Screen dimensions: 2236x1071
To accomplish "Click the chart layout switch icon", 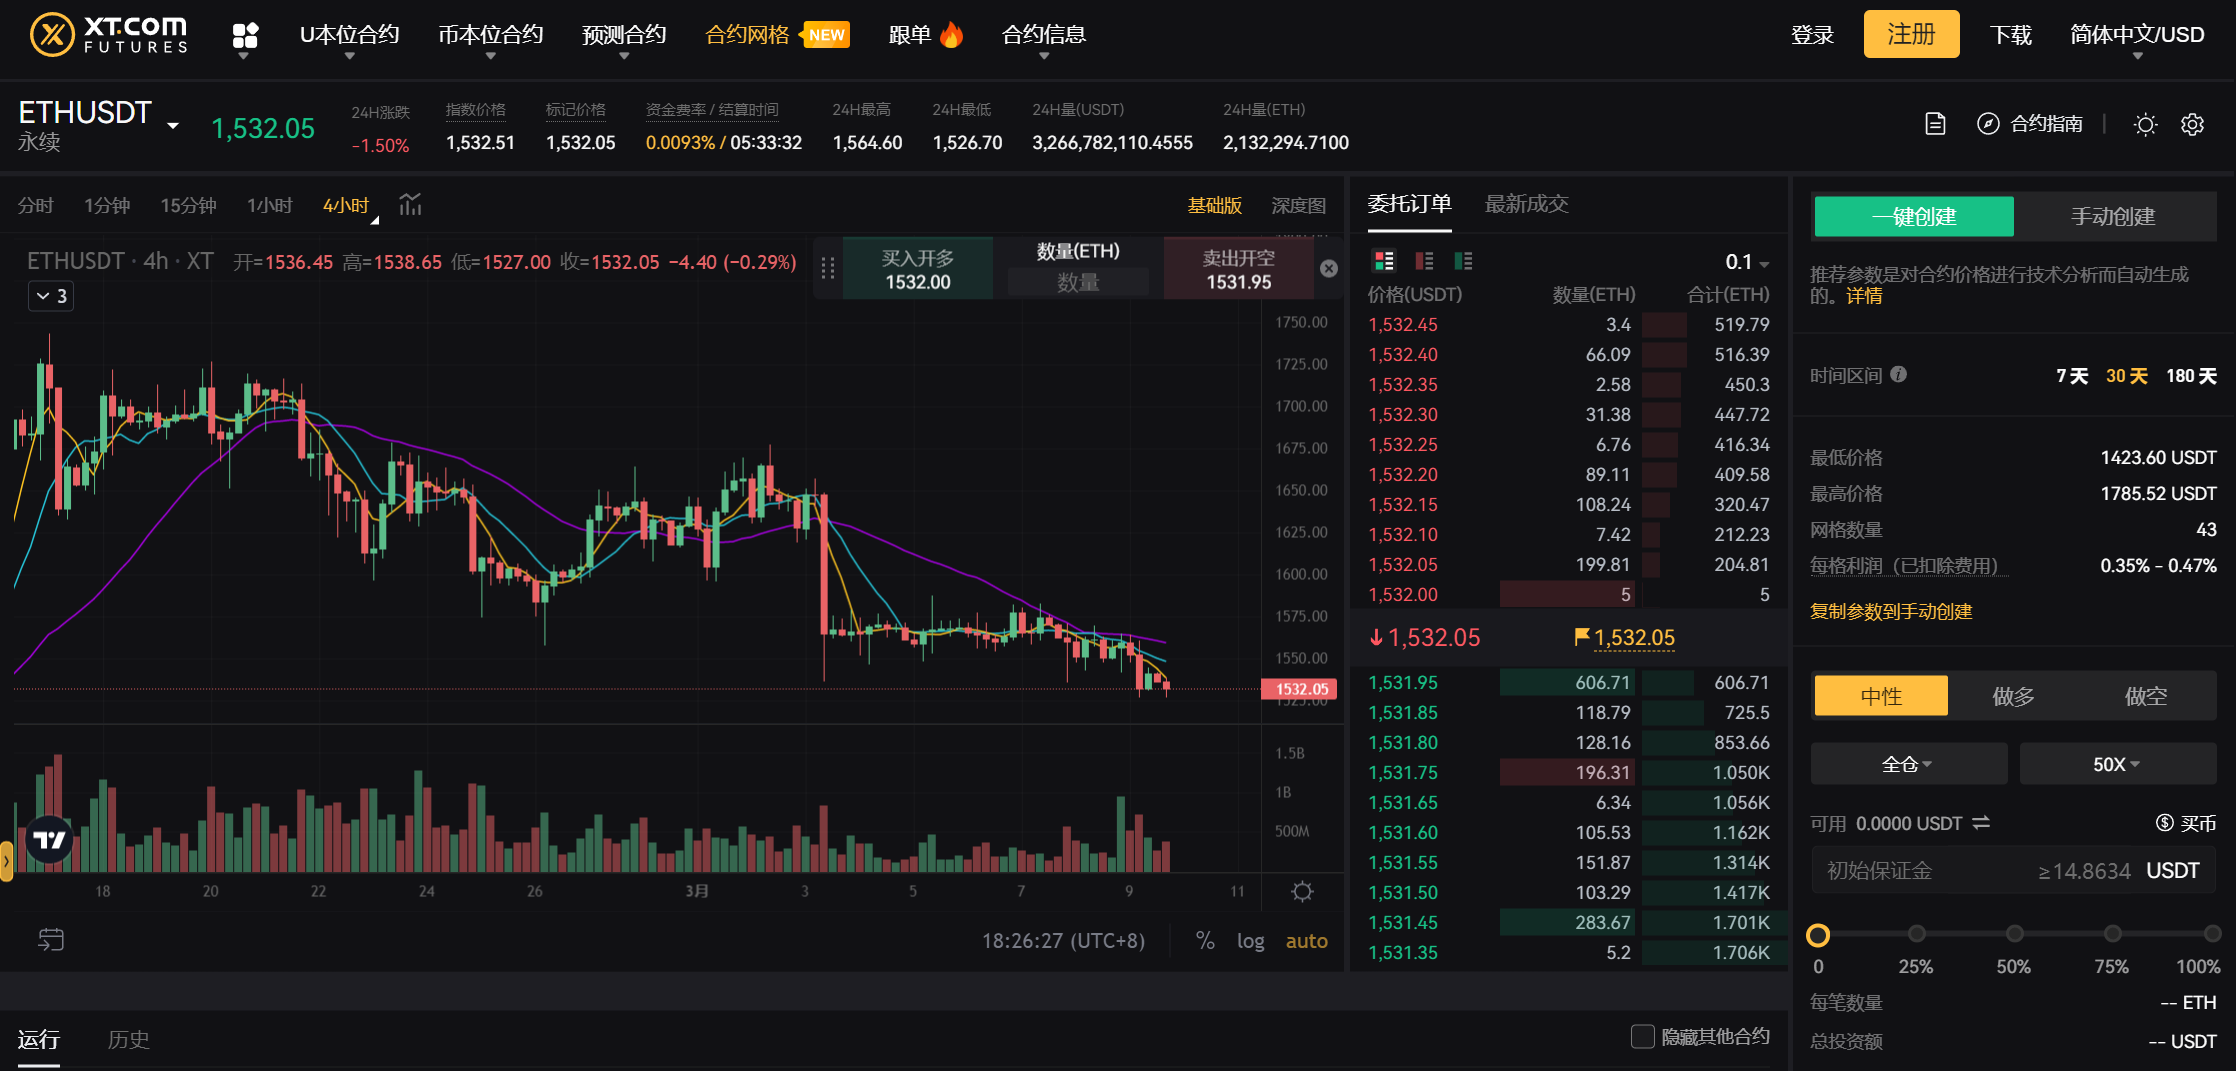I will [x=51, y=939].
